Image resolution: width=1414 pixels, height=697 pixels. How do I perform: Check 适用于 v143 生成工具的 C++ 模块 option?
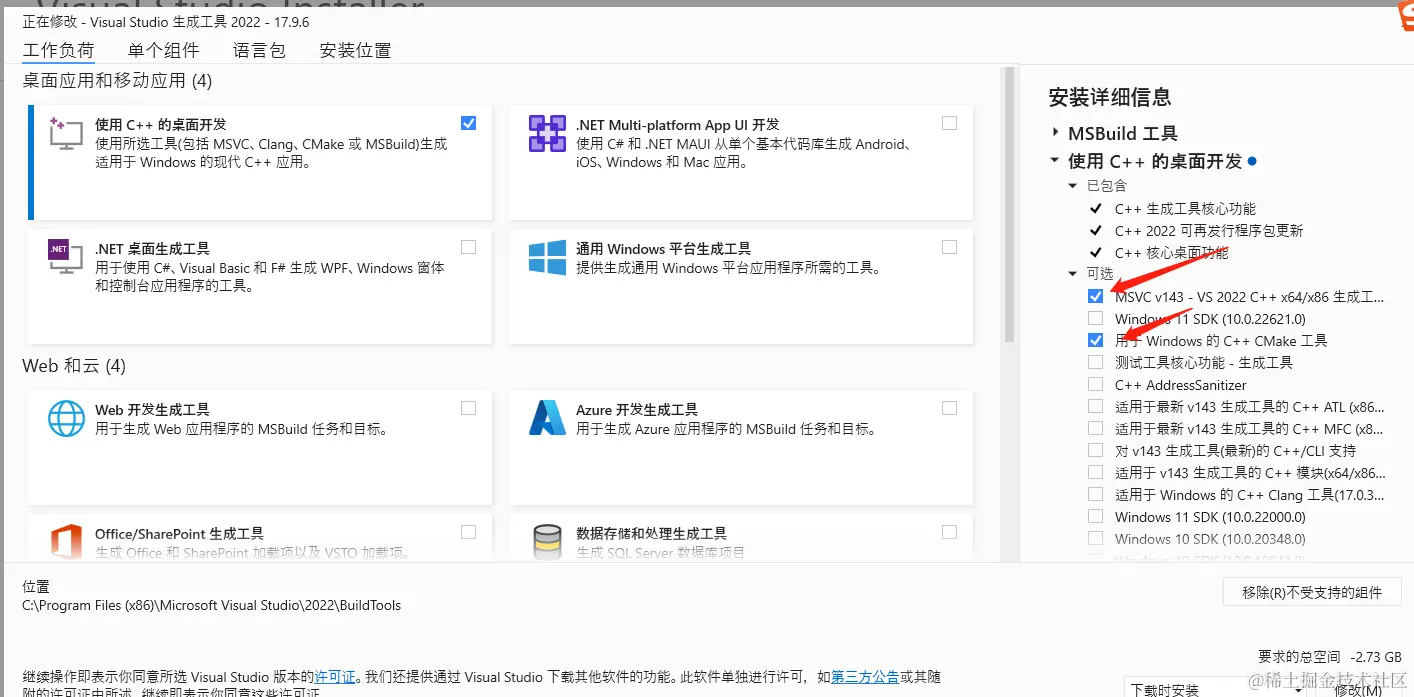1096,472
